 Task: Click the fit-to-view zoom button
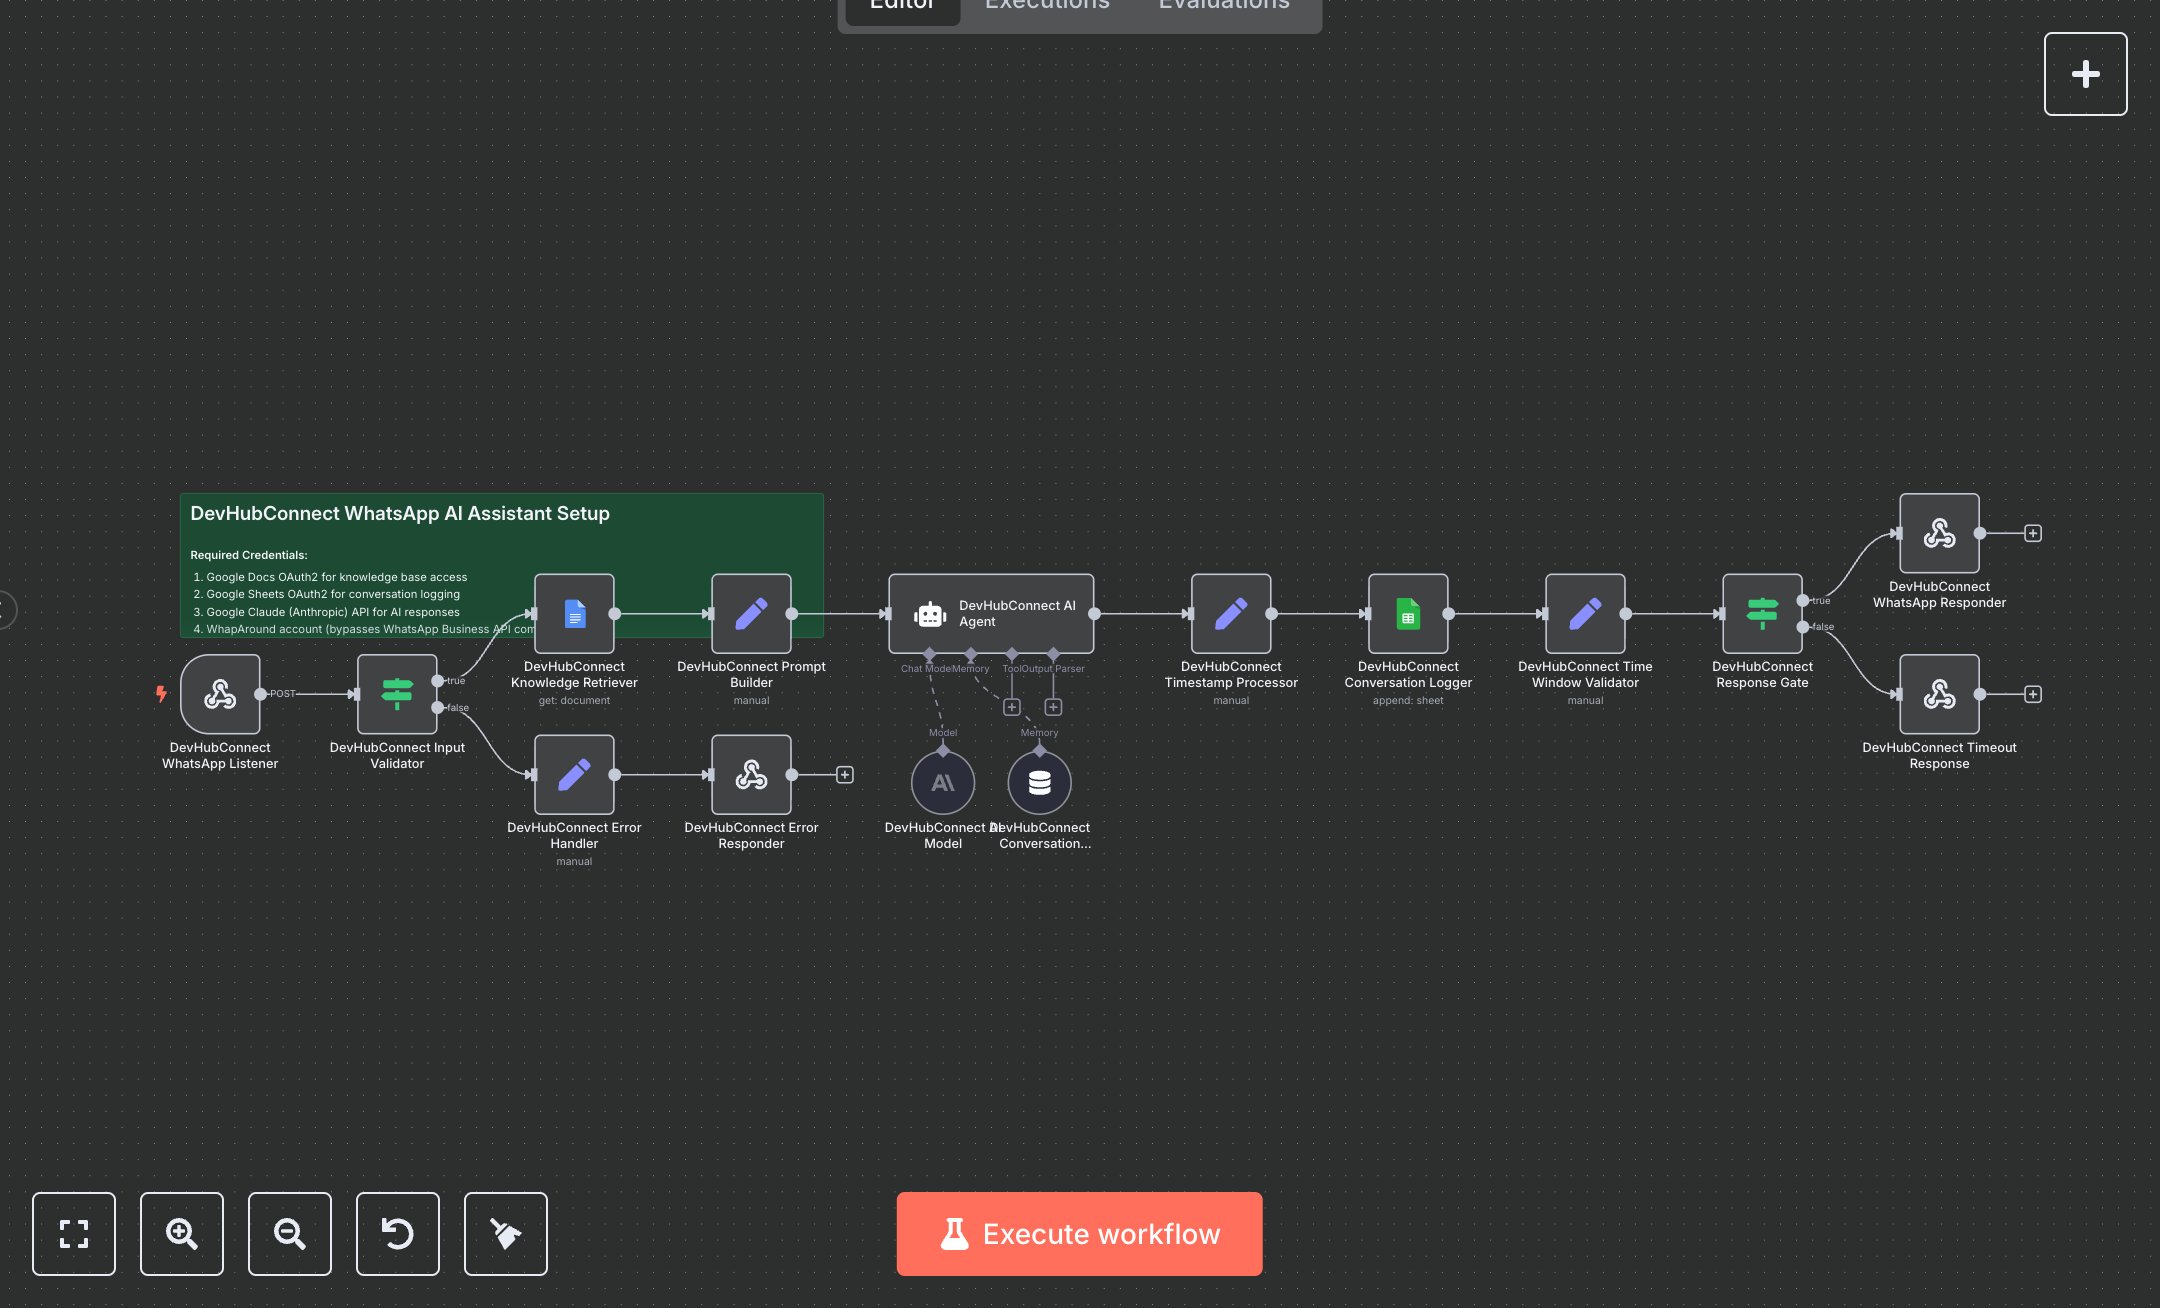pyautogui.click(x=74, y=1233)
